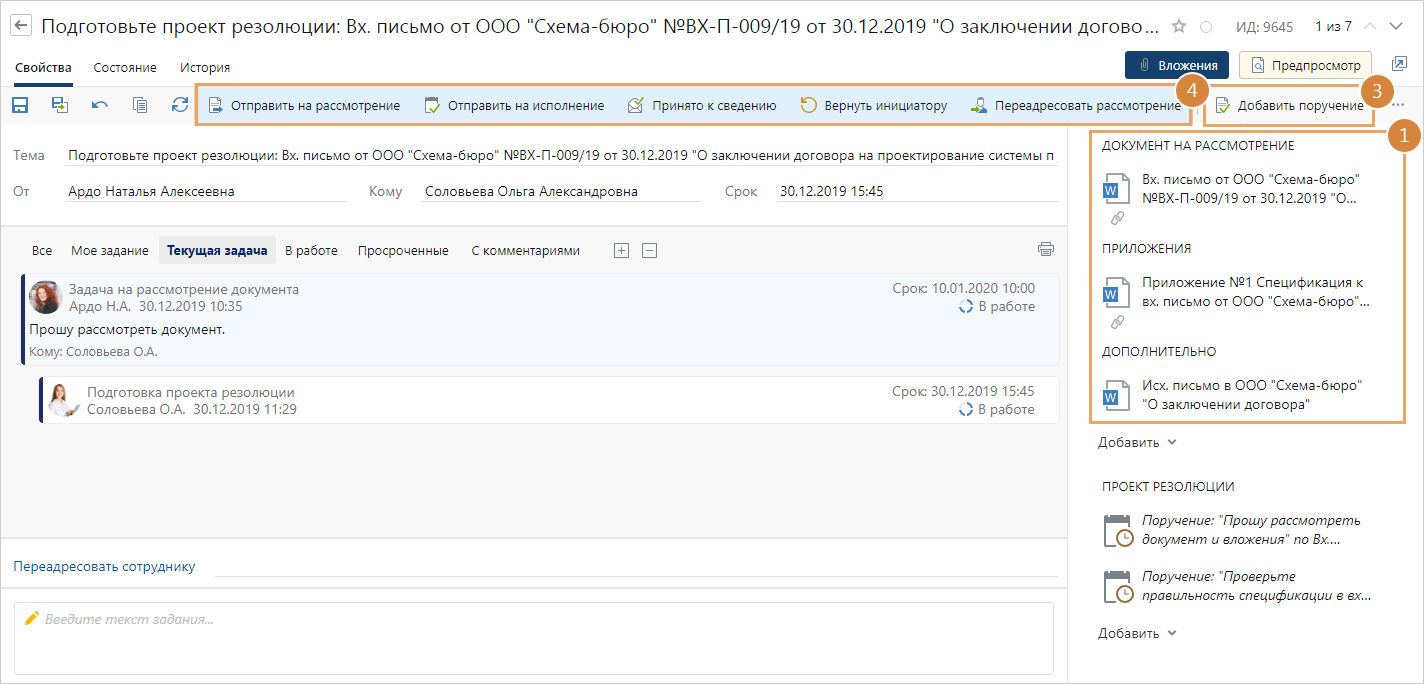The height and width of the screenshot is (684, 1424).
Task: Select the Просроченные filter tab
Action: click(x=404, y=251)
